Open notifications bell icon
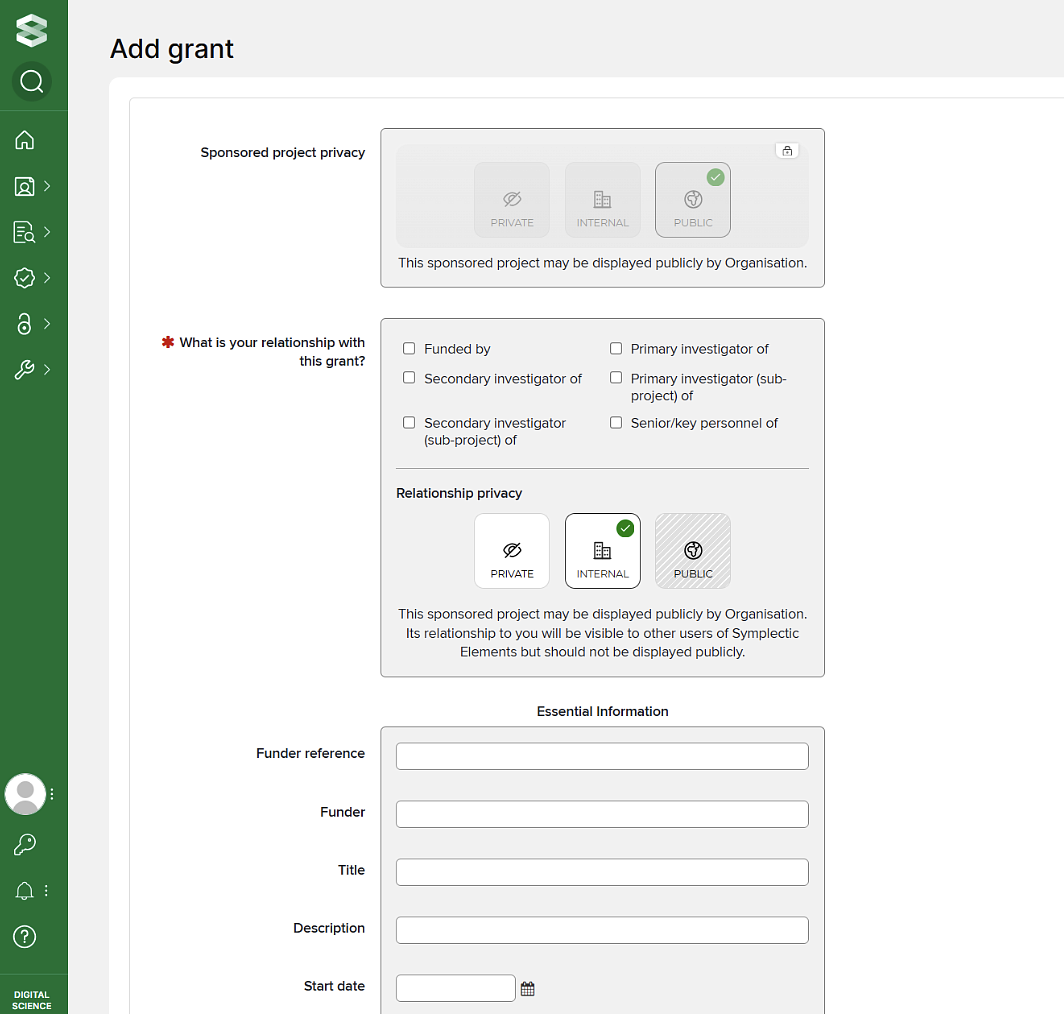The height and width of the screenshot is (1014, 1064). pyautogui.click(x=25, y=891)
